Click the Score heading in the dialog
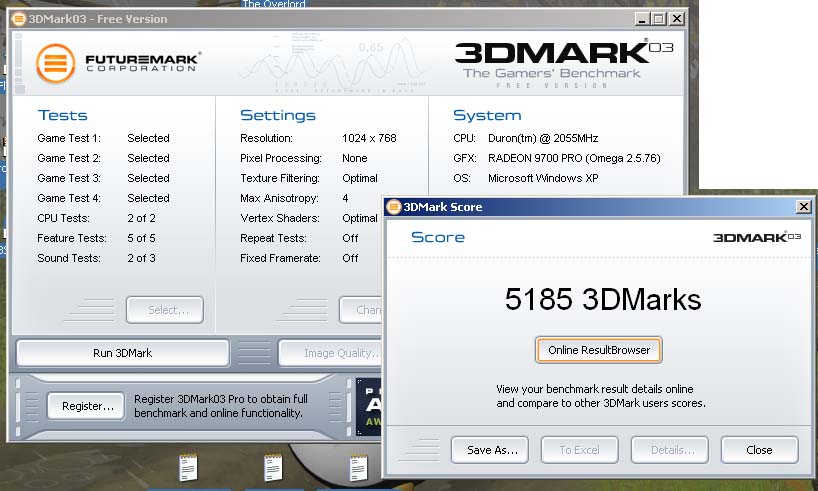 (x=438, y=237)
